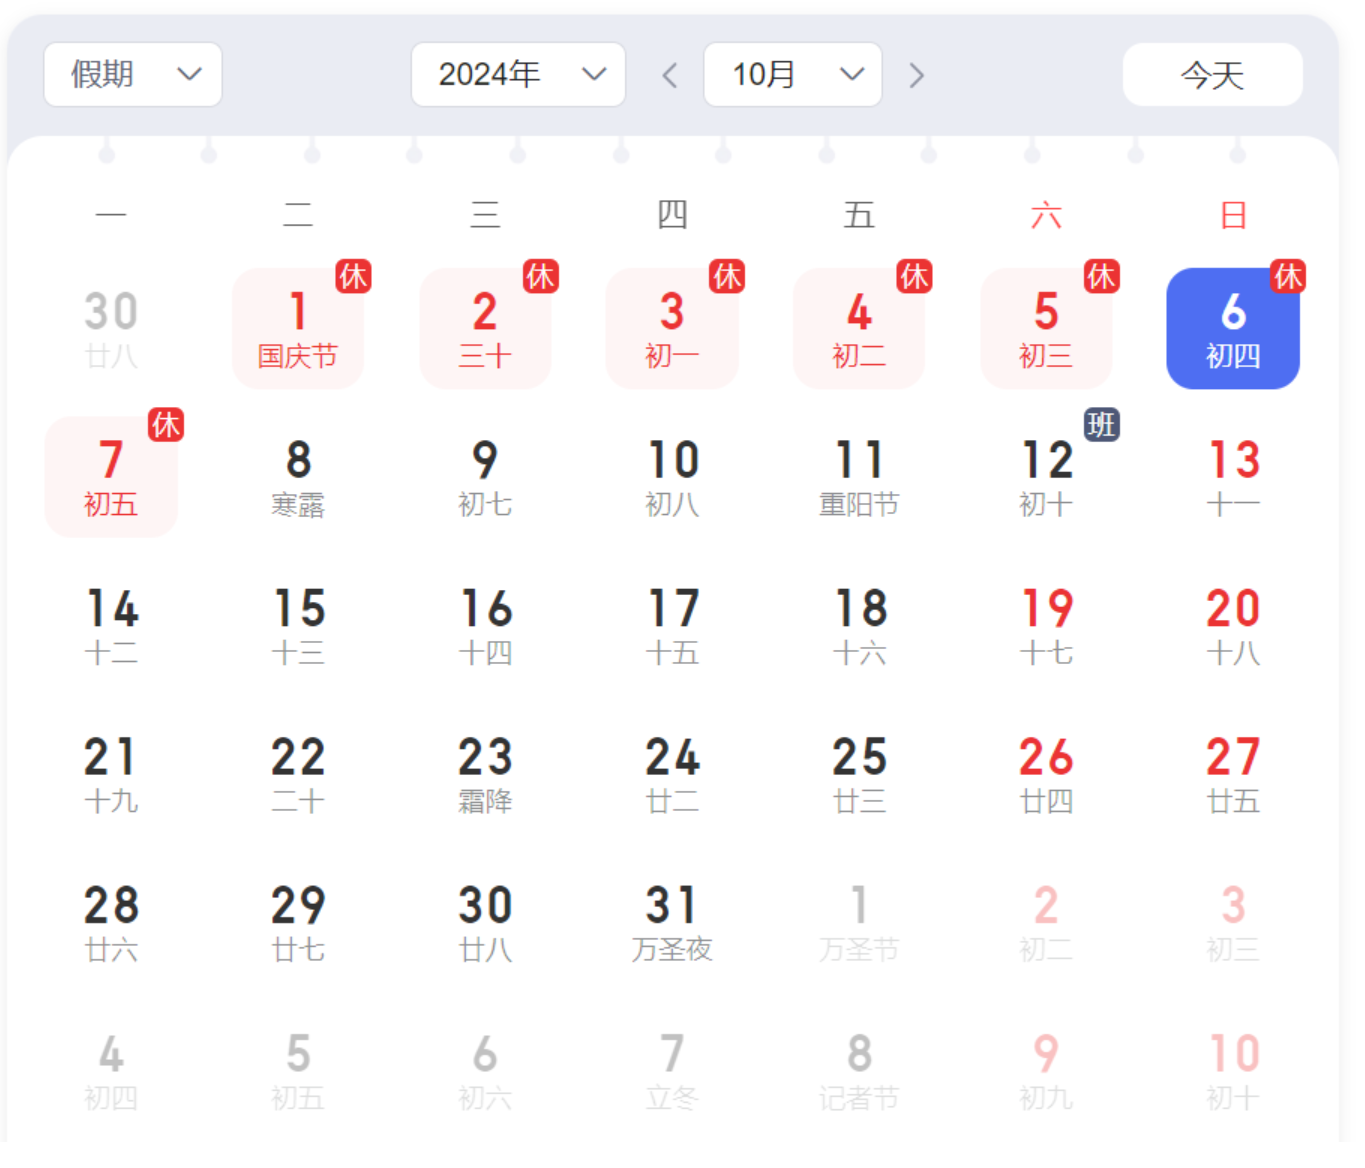Viewport: 1365px width, 1168px height.
Task: Select October 7 初五 holiday
Action: (111, 477)
